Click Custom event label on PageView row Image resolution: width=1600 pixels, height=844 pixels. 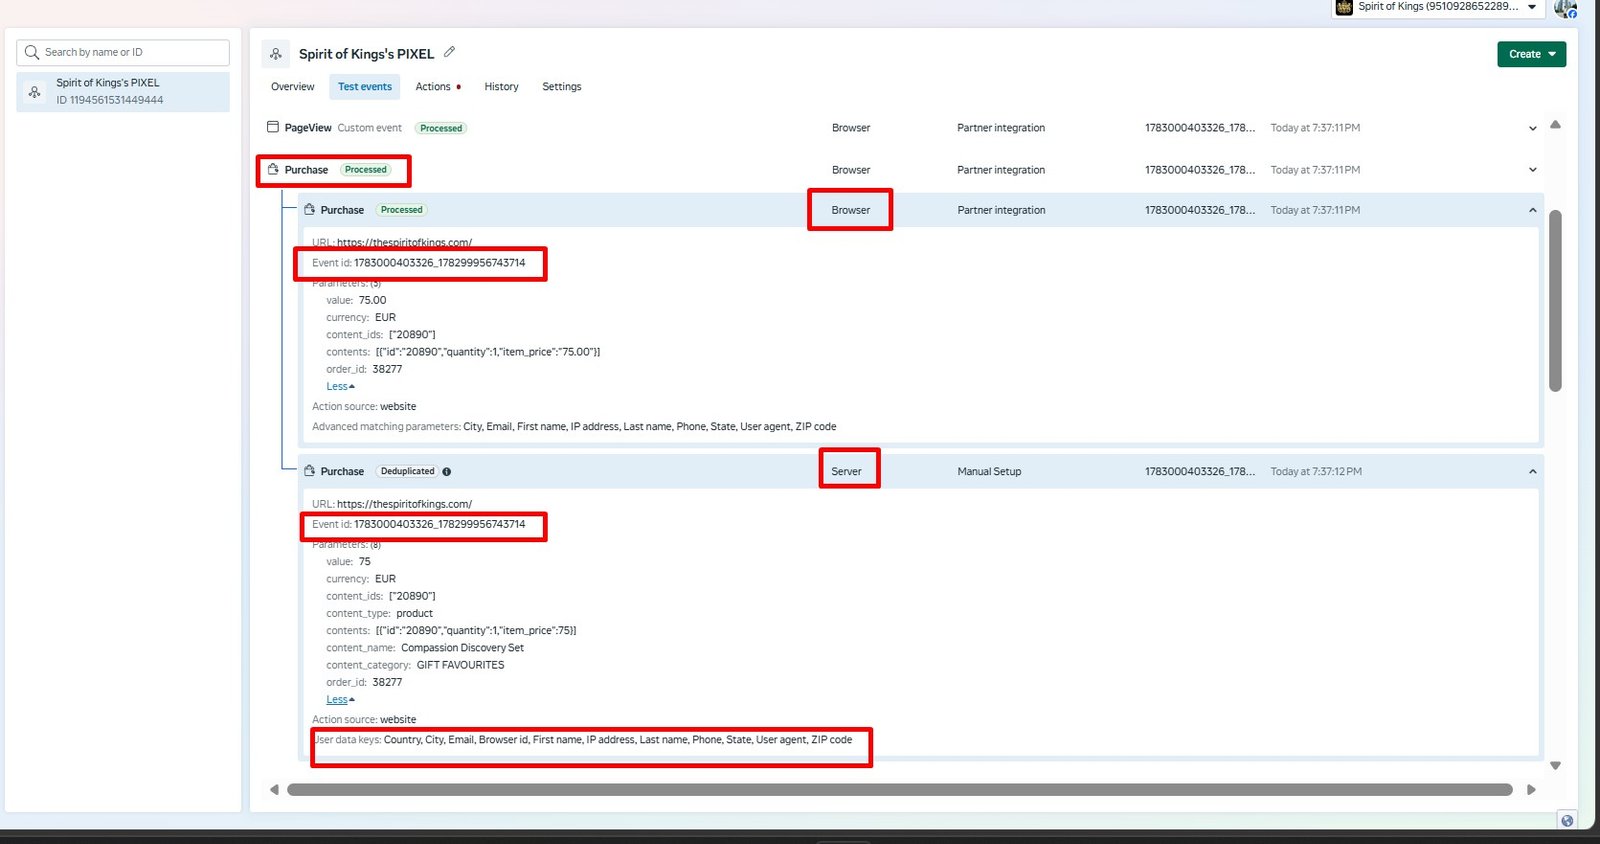(369, 128)
